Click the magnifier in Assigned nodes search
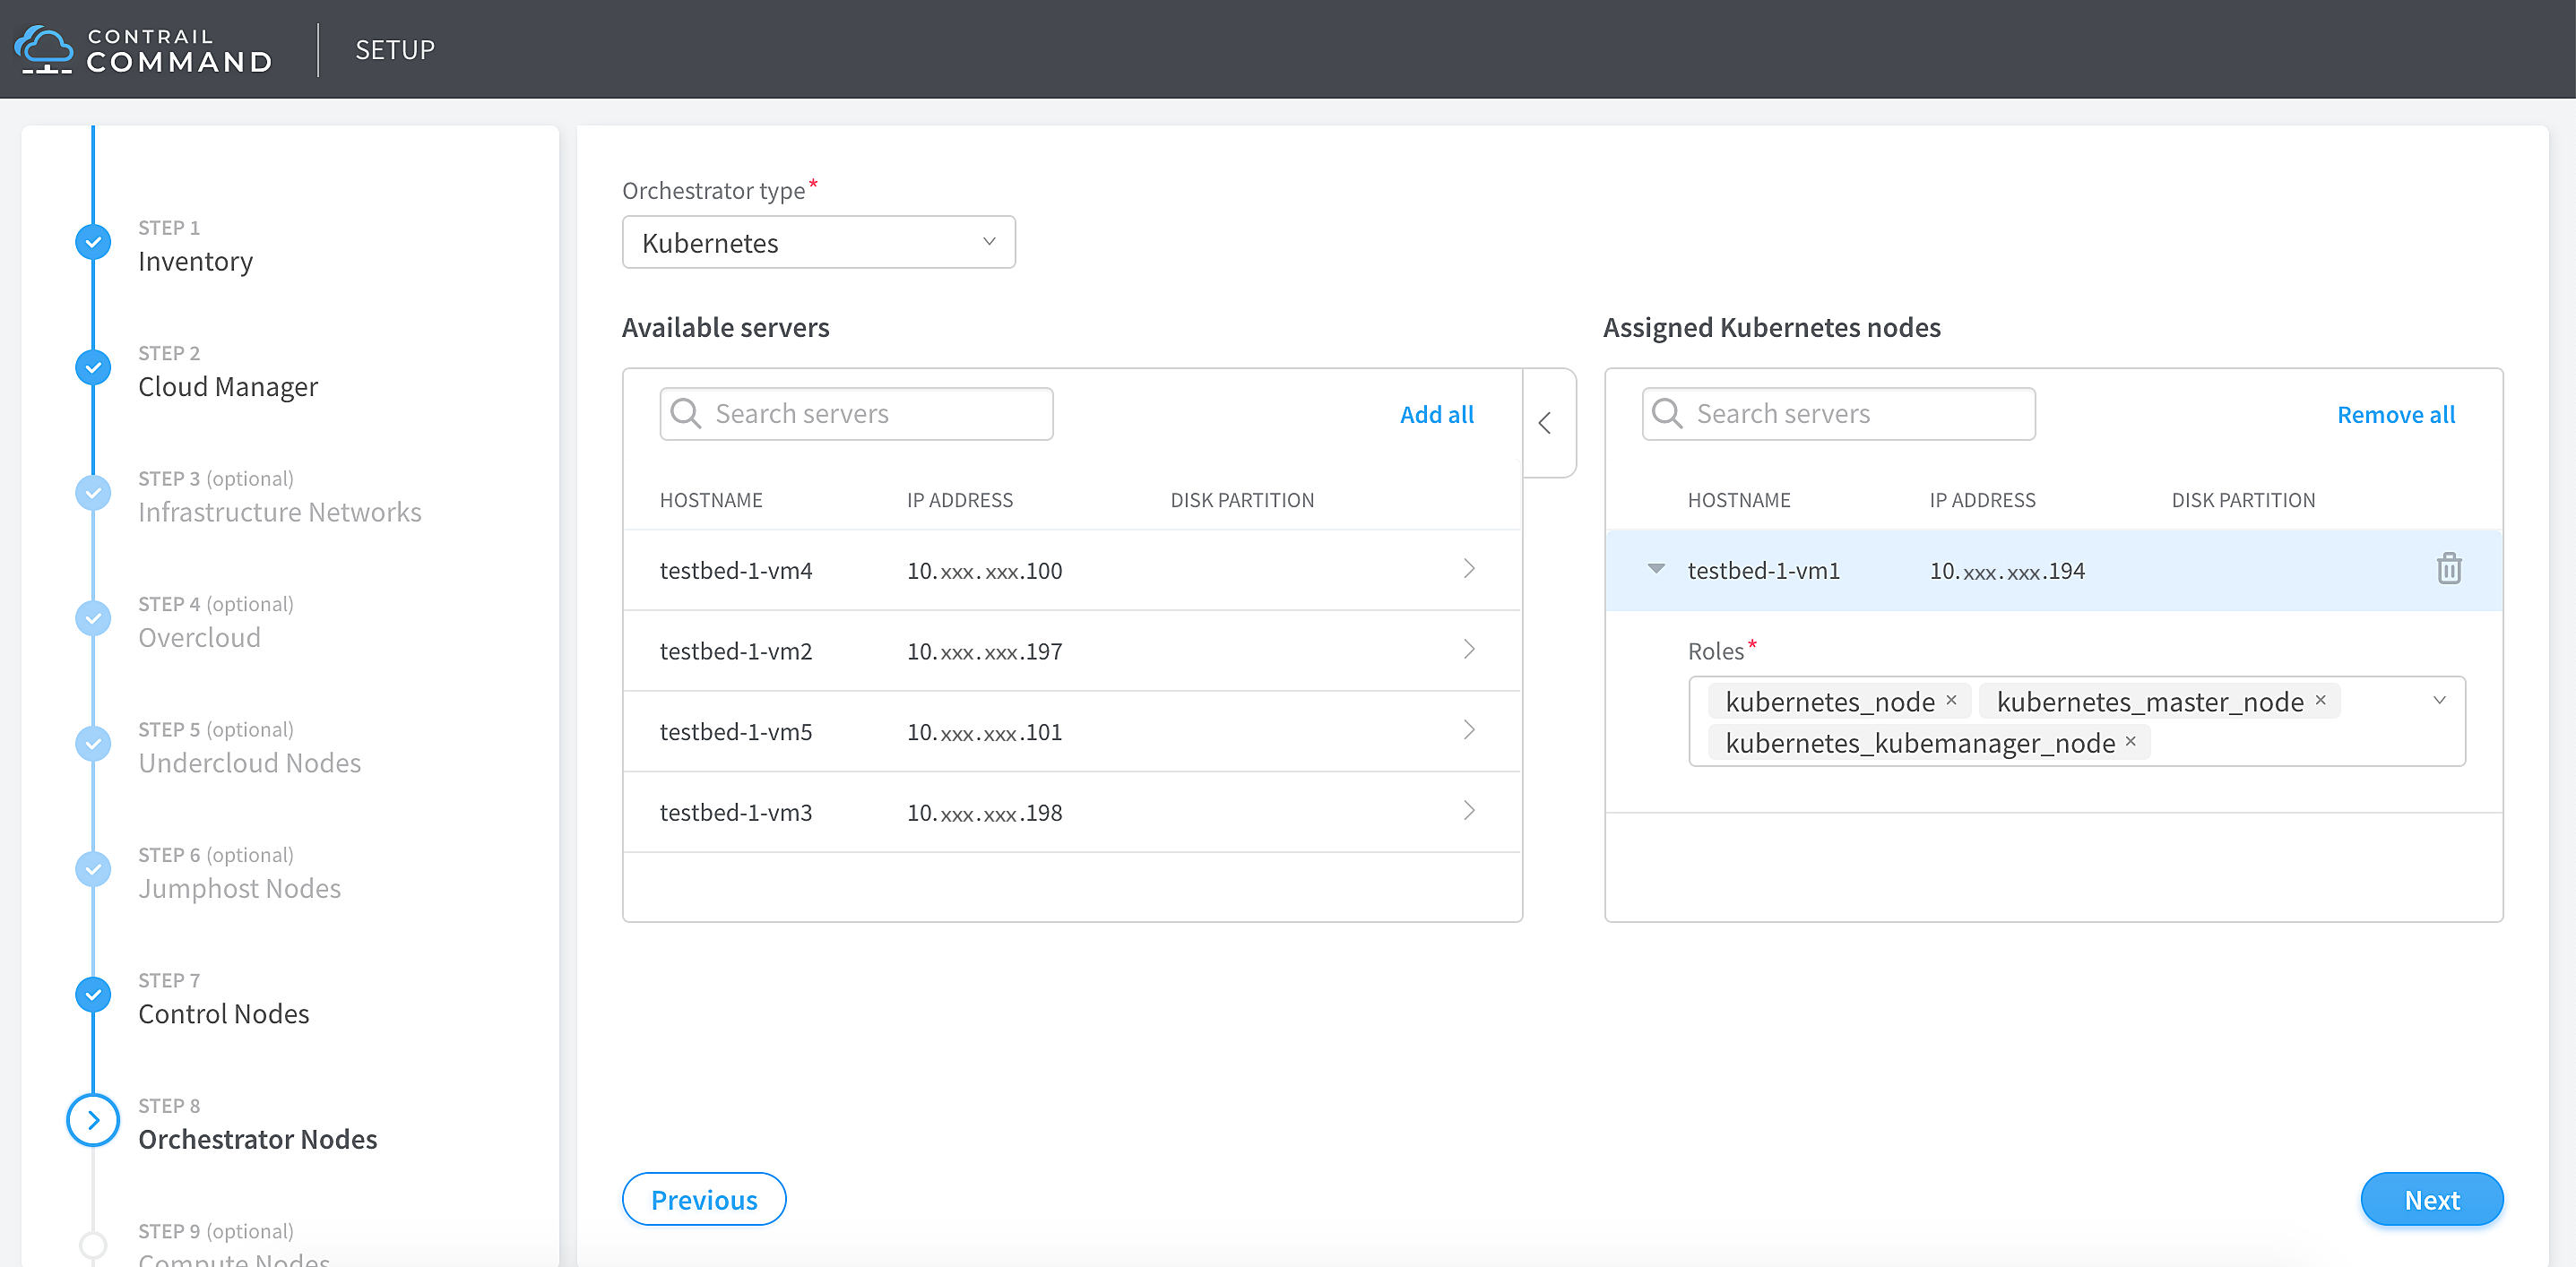 pyautogui.click(x=1667, y=413)
